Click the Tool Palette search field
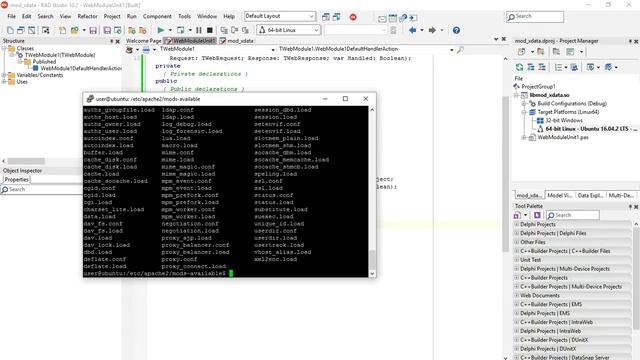 573,215
